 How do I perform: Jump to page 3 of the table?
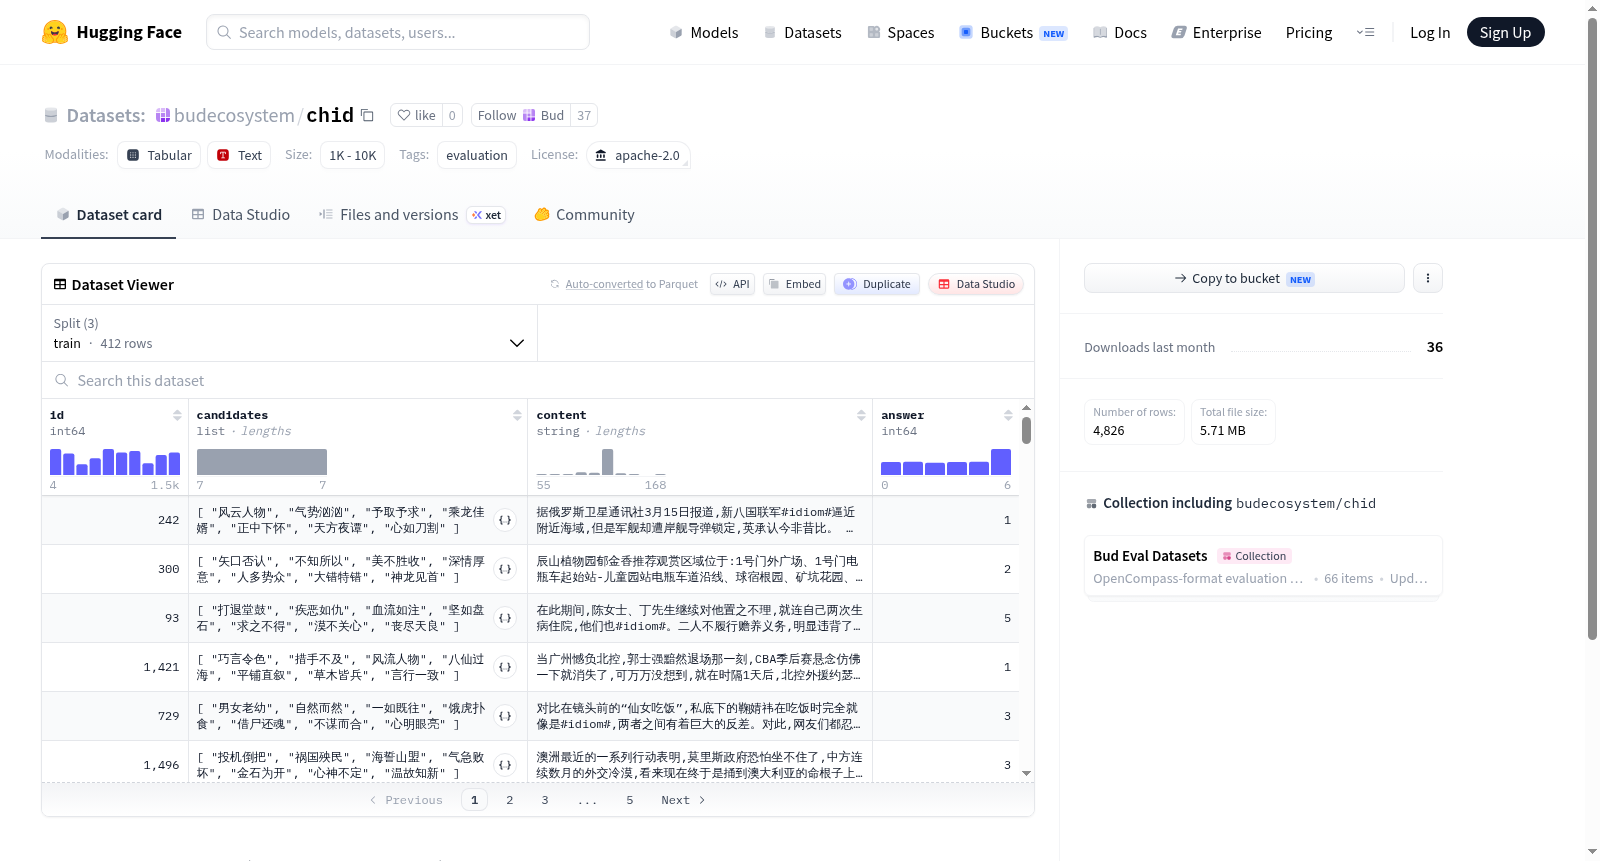click(545, 800)
